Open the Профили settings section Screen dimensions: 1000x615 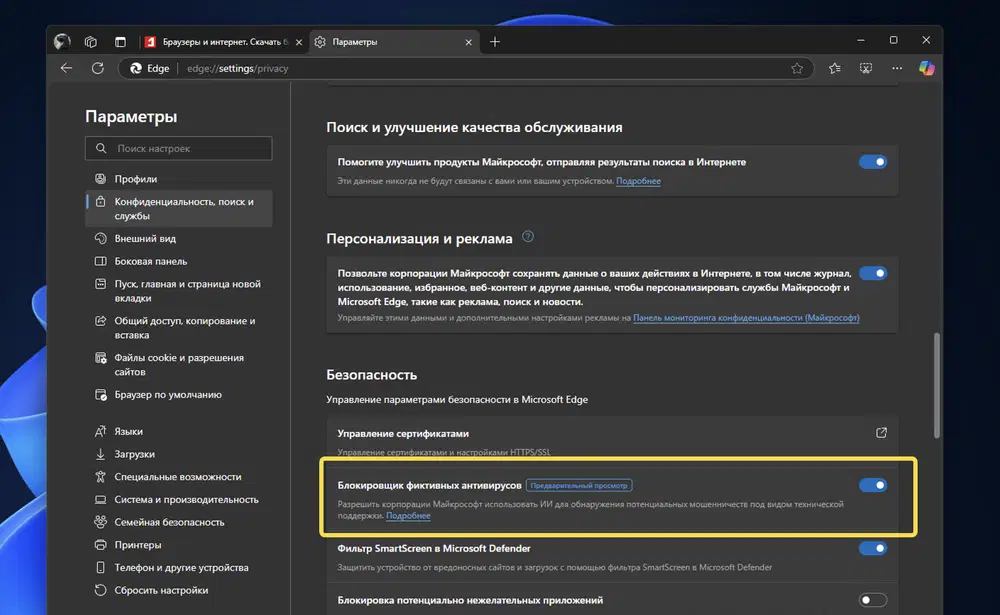[x=179, y=179]
